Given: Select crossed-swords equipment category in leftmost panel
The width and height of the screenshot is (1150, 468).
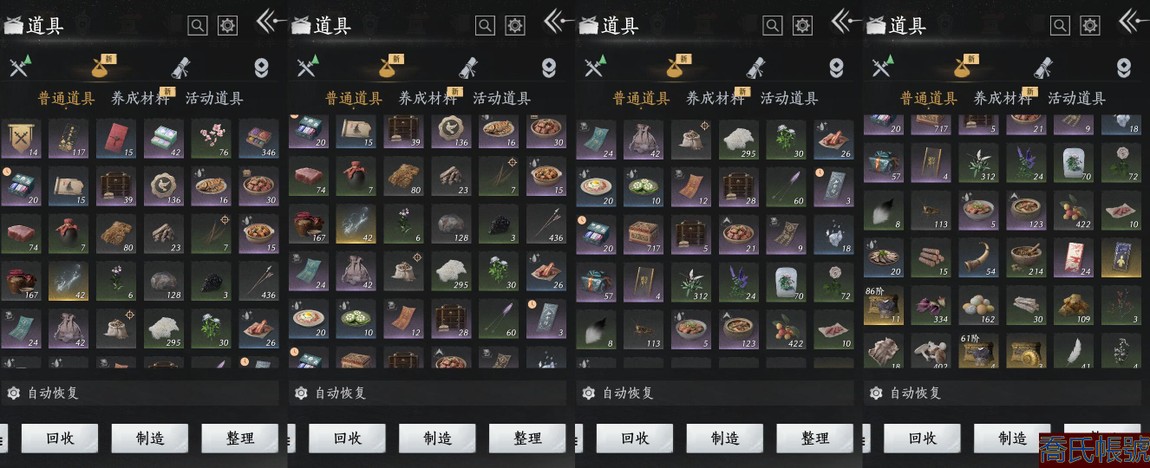Looking at the screenshot, I should click(18, 67).
